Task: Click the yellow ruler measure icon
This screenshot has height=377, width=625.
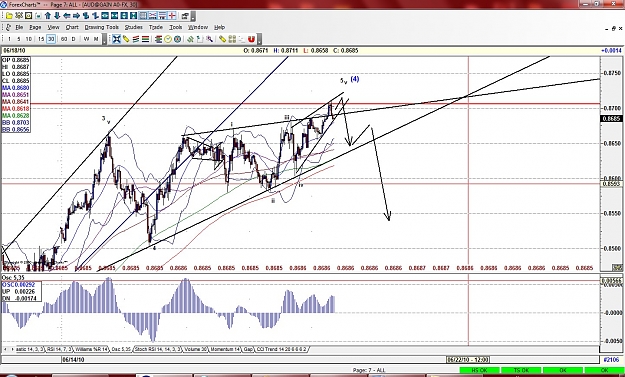Action: (222, 39)
